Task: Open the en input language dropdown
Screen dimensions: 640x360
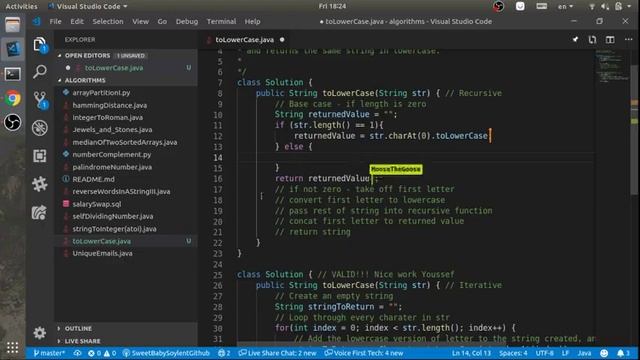Action: pos(565,7)
